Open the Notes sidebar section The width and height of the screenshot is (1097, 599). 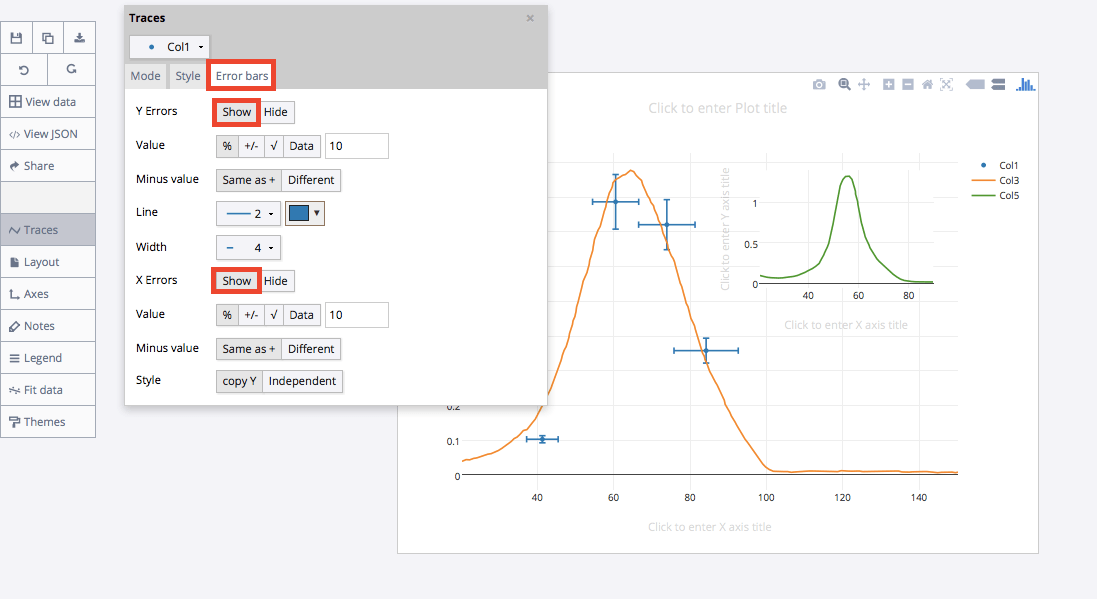click(48, 326)
